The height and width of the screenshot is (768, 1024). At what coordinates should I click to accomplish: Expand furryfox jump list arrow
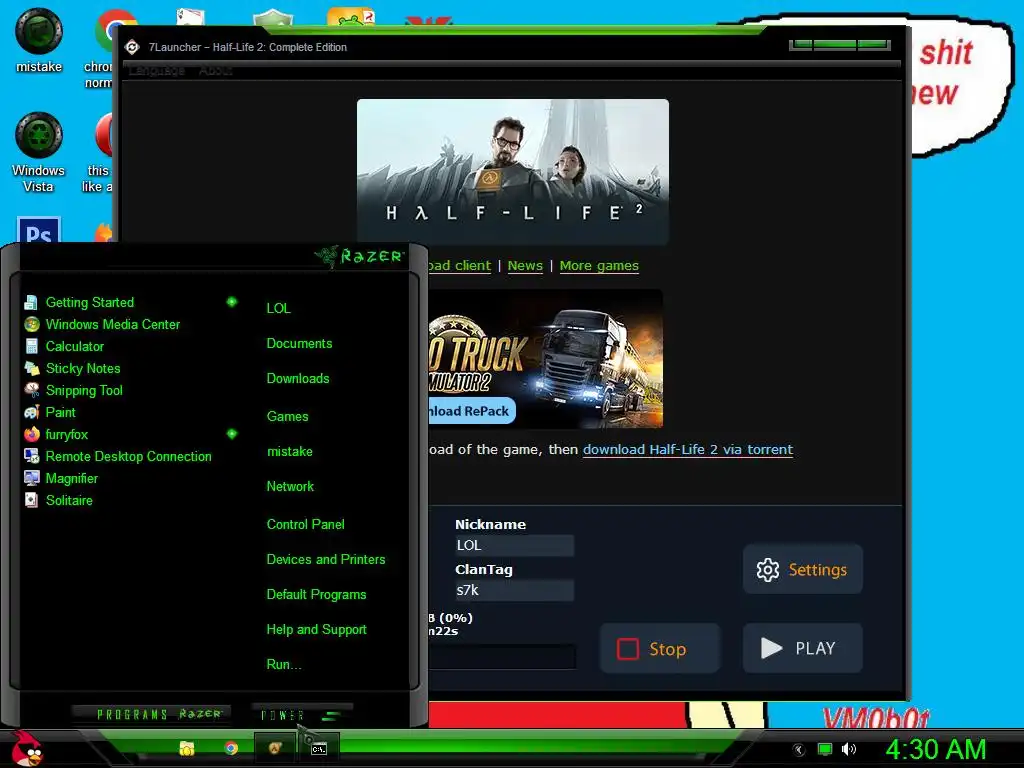232,434
